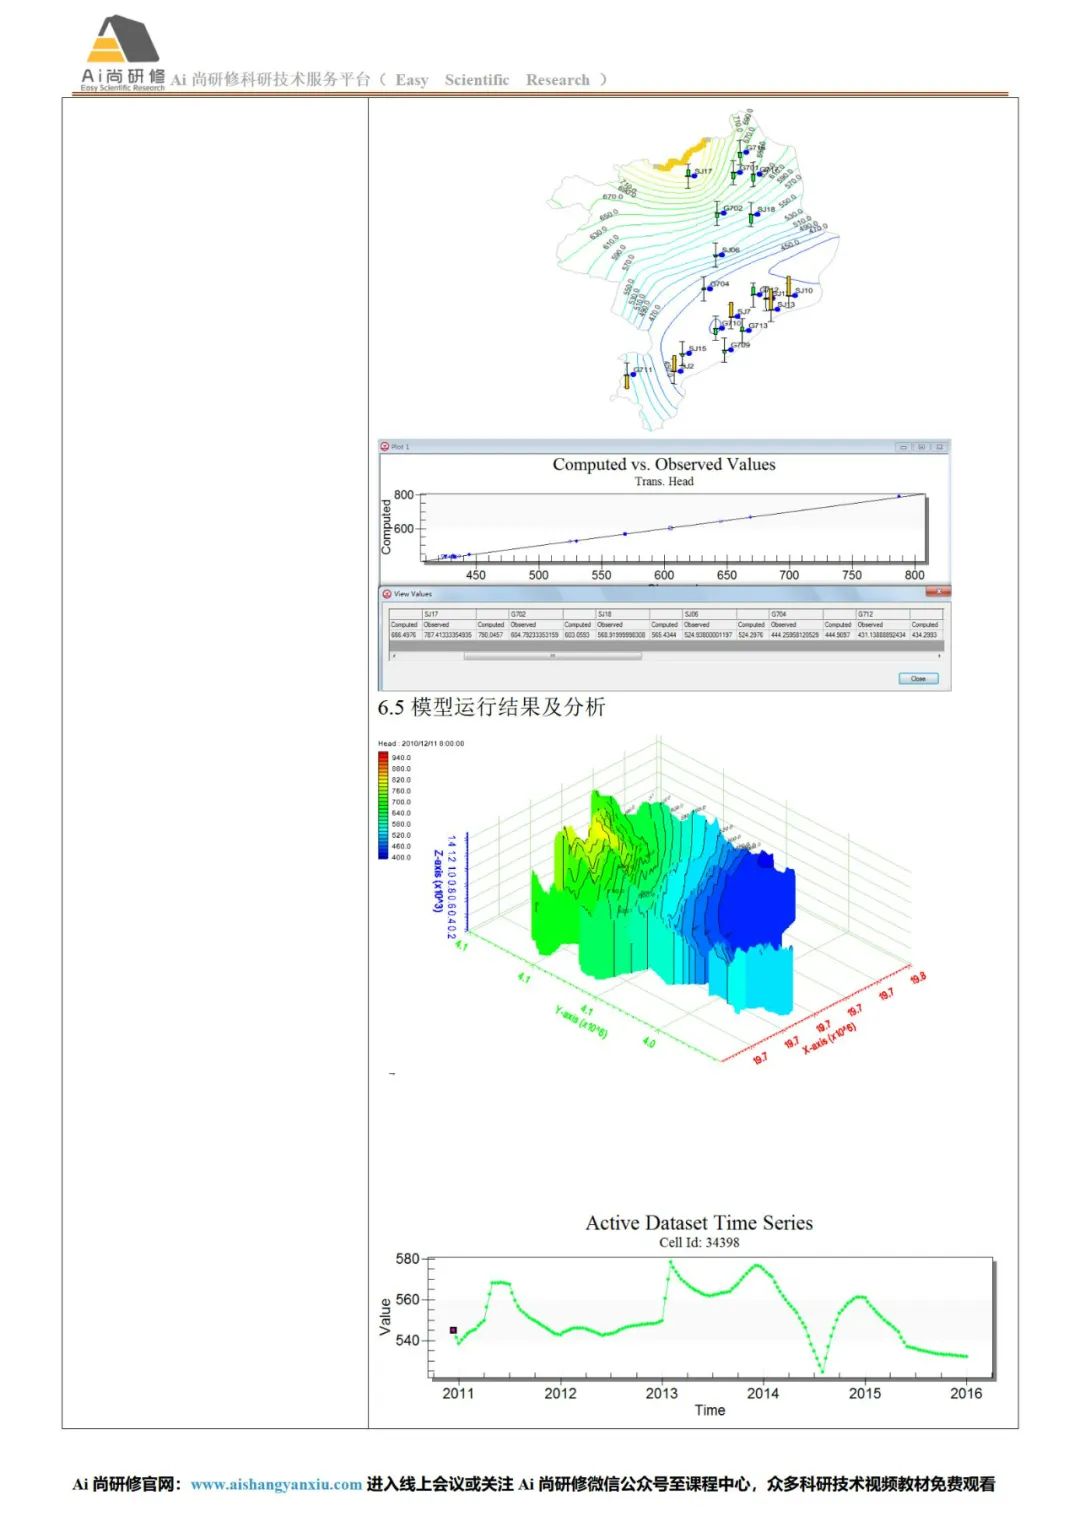Click the Z-axis label on 3D plot
The image size is (1080, 1527).
pos(438,881)
